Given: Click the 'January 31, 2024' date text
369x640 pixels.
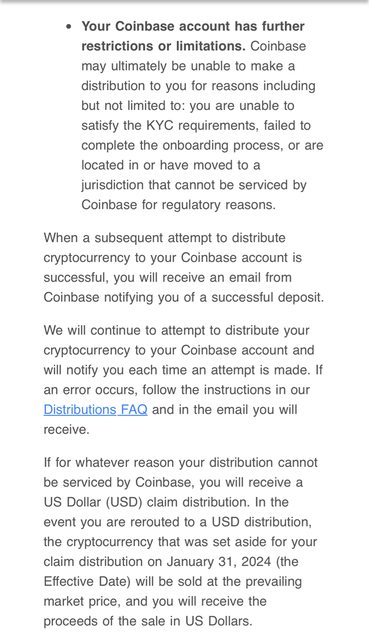Looking at the screenshot, I should (218, 562).
